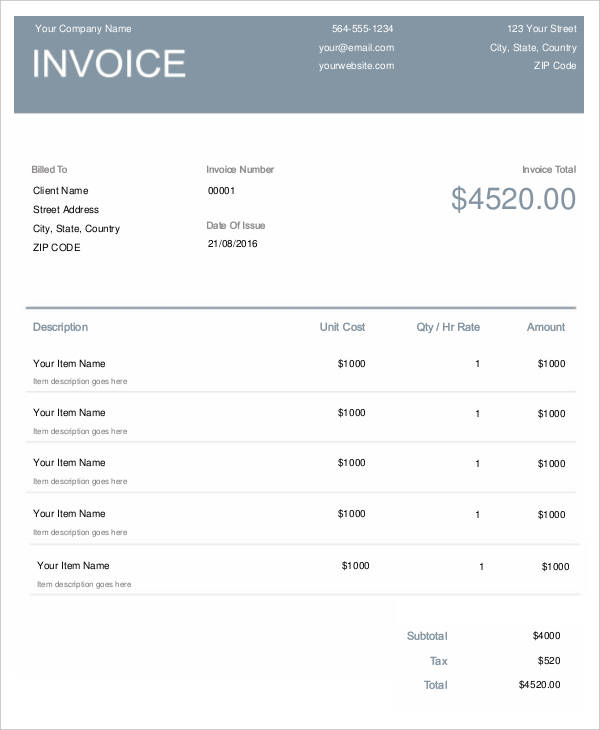Click the phone number 564-555-1234
The height and width of the screenshot is (730, 600).
[x=362, y=28]
